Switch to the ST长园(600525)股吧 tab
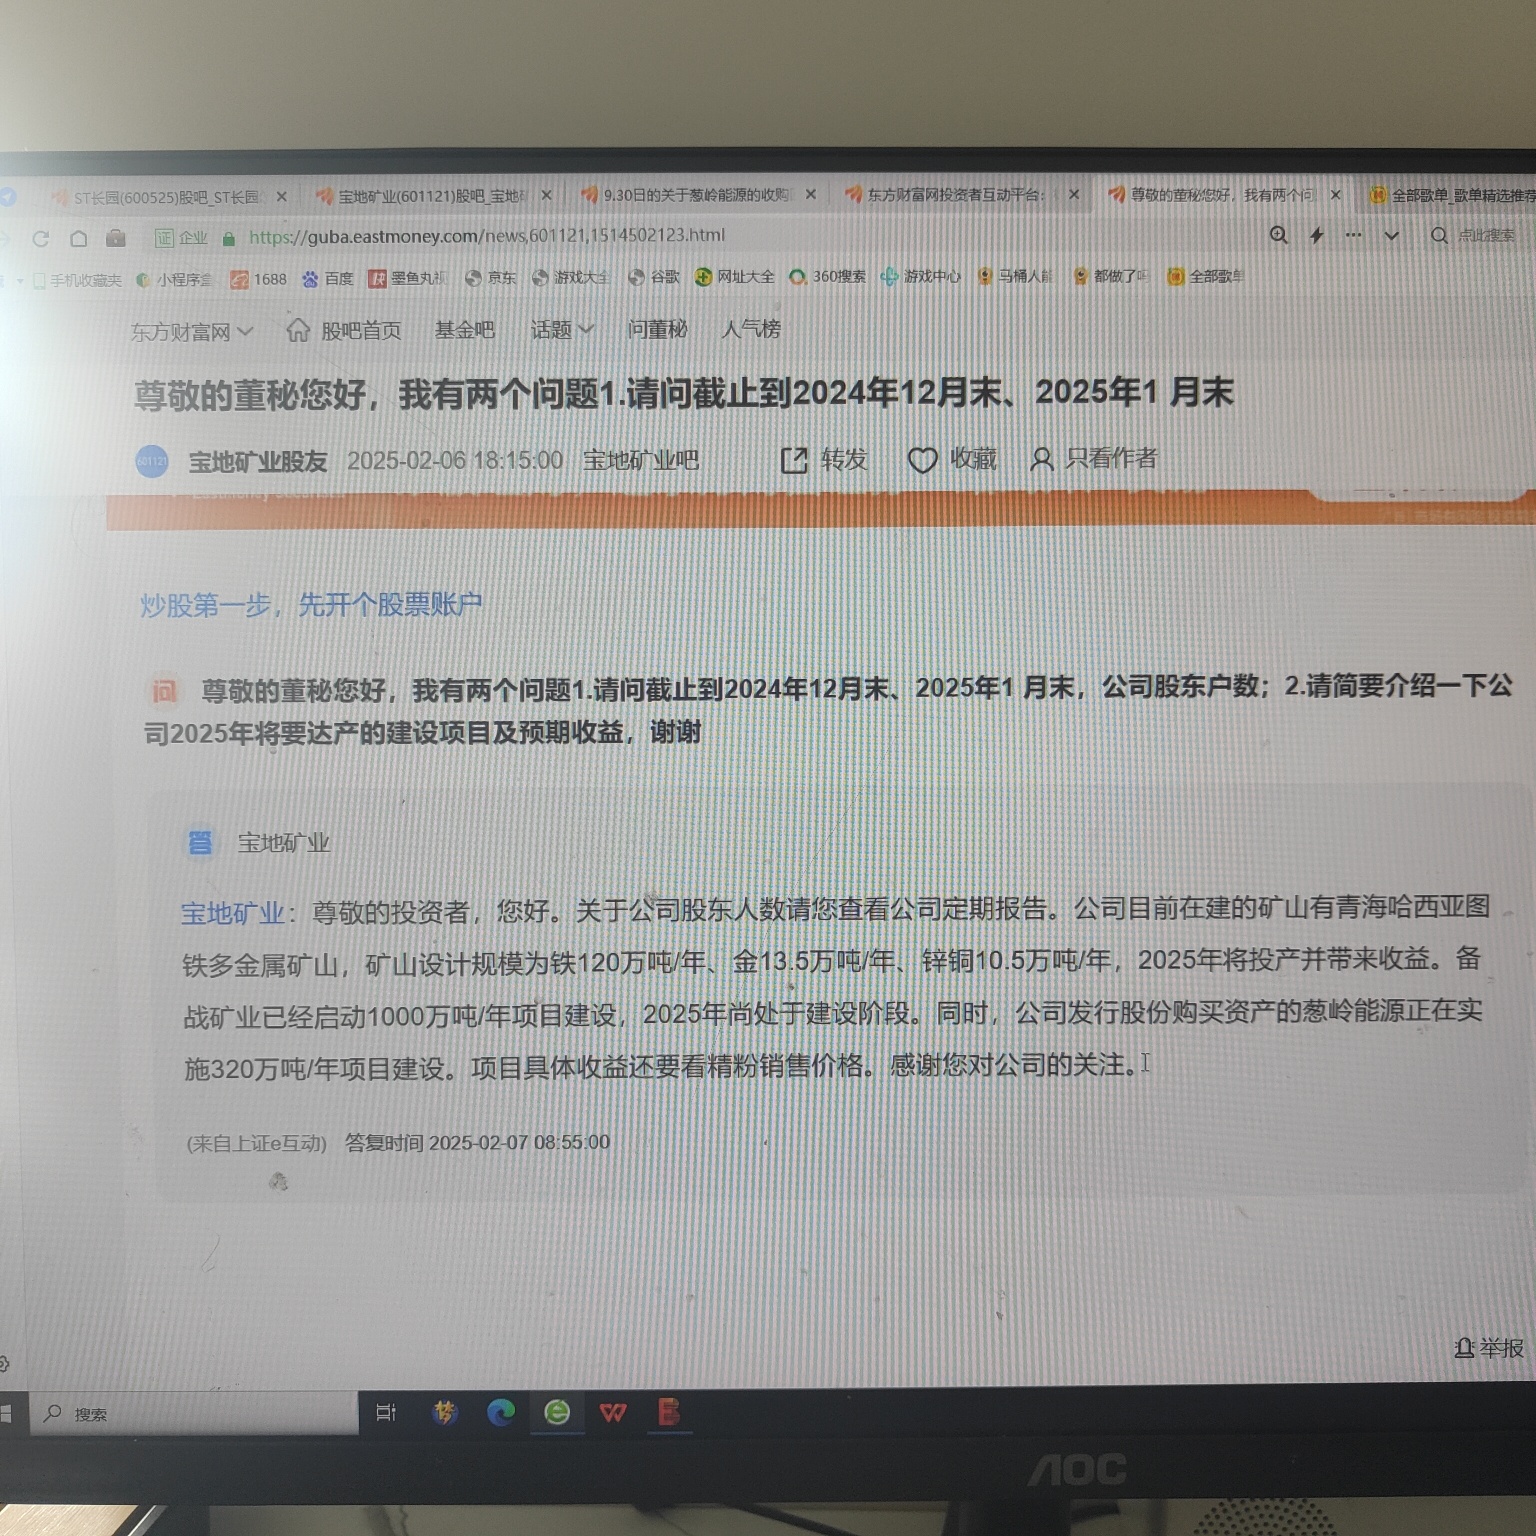 coord(157,197)
